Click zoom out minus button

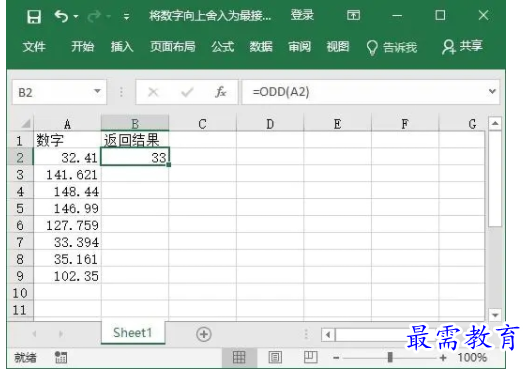click(336, 358)
